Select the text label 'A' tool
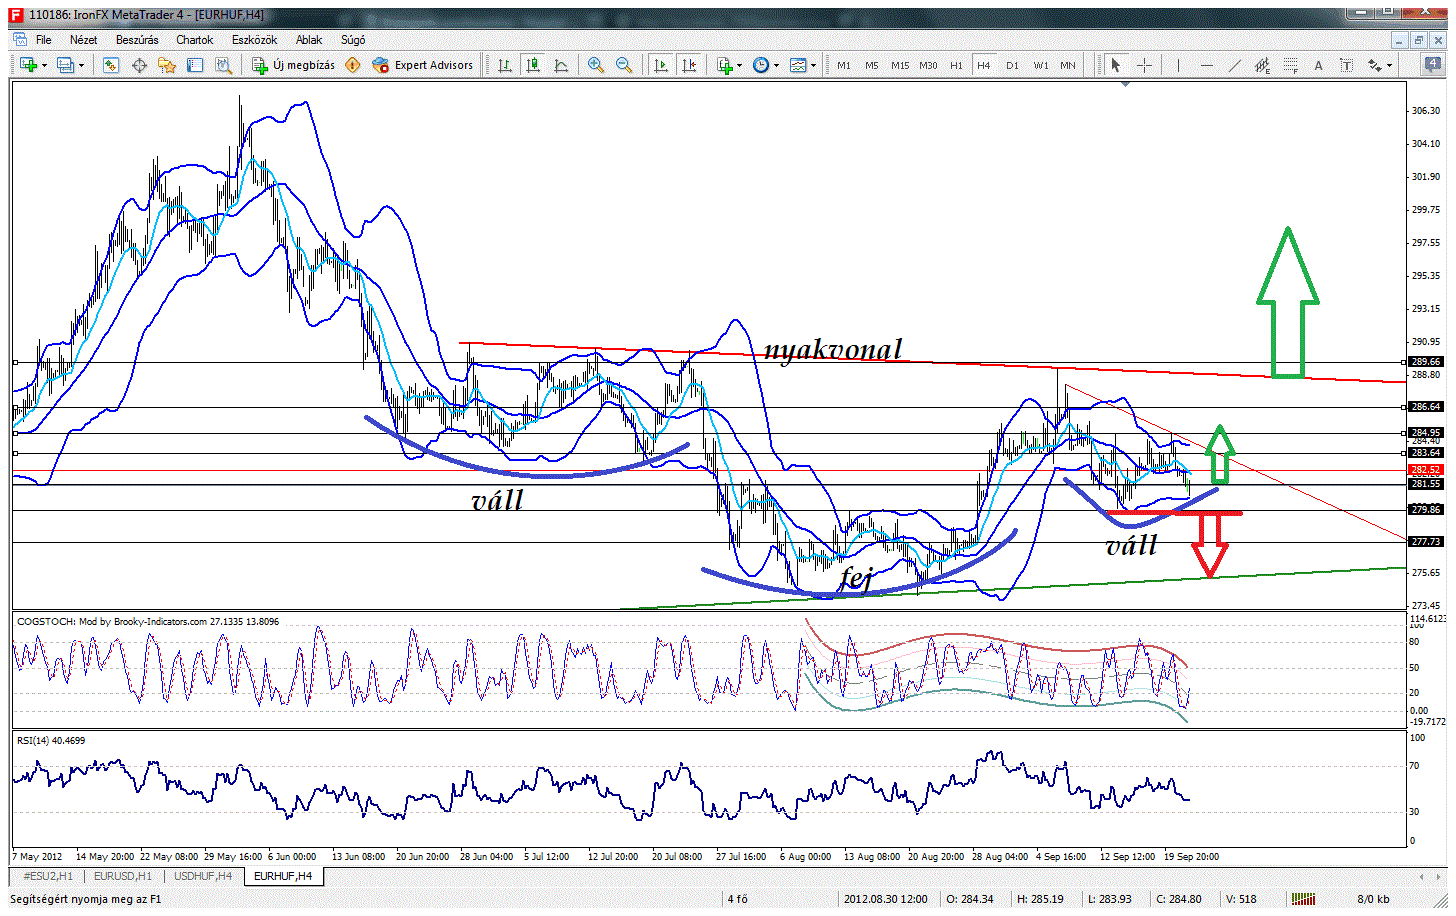 [1318, 66]
